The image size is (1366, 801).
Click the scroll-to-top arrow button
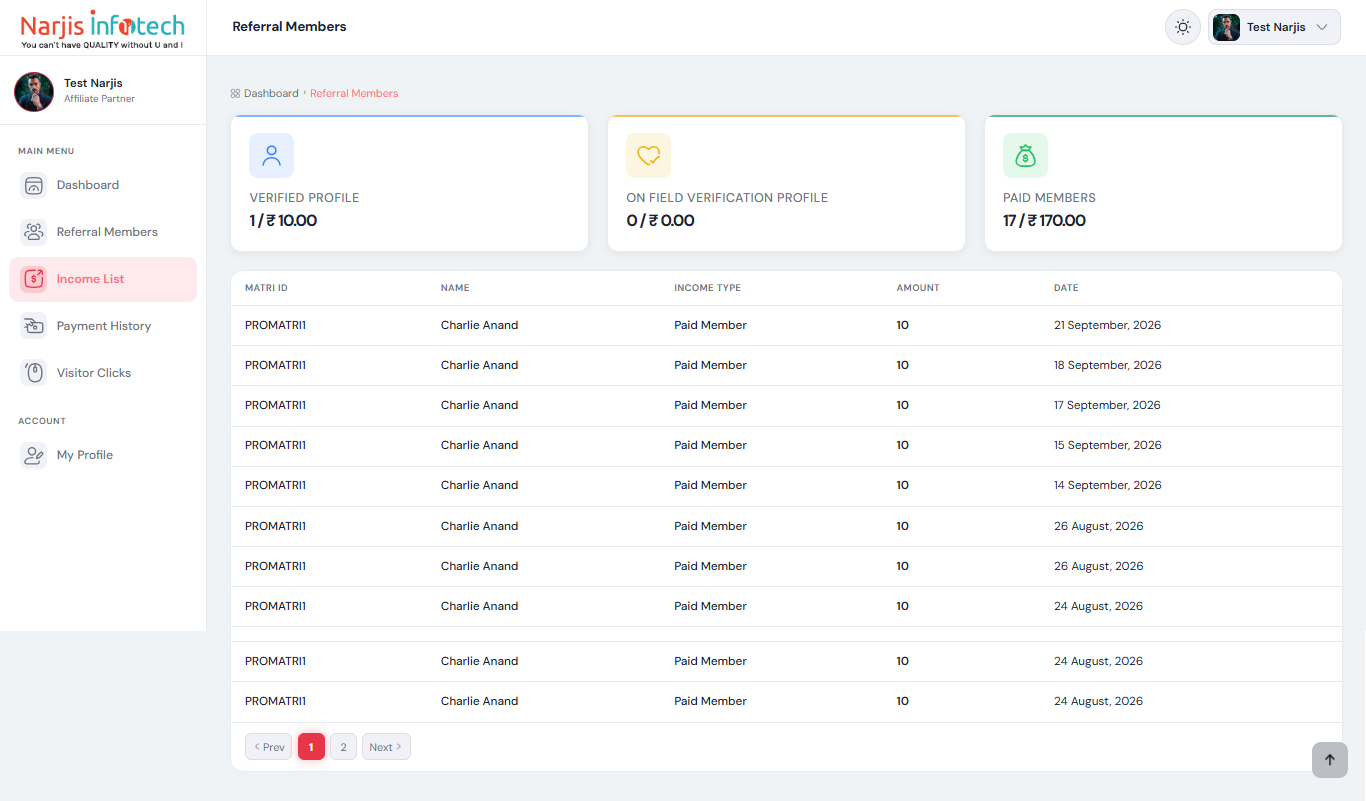pos(1330,760)
